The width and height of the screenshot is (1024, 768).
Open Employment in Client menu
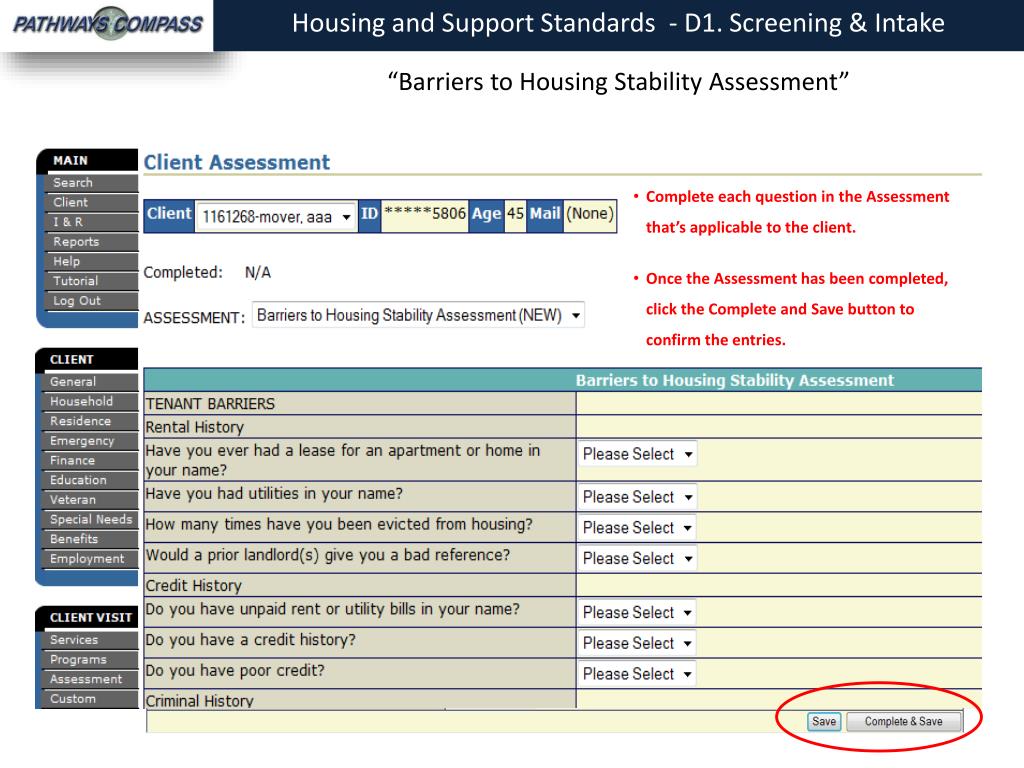tap(90, 558)
